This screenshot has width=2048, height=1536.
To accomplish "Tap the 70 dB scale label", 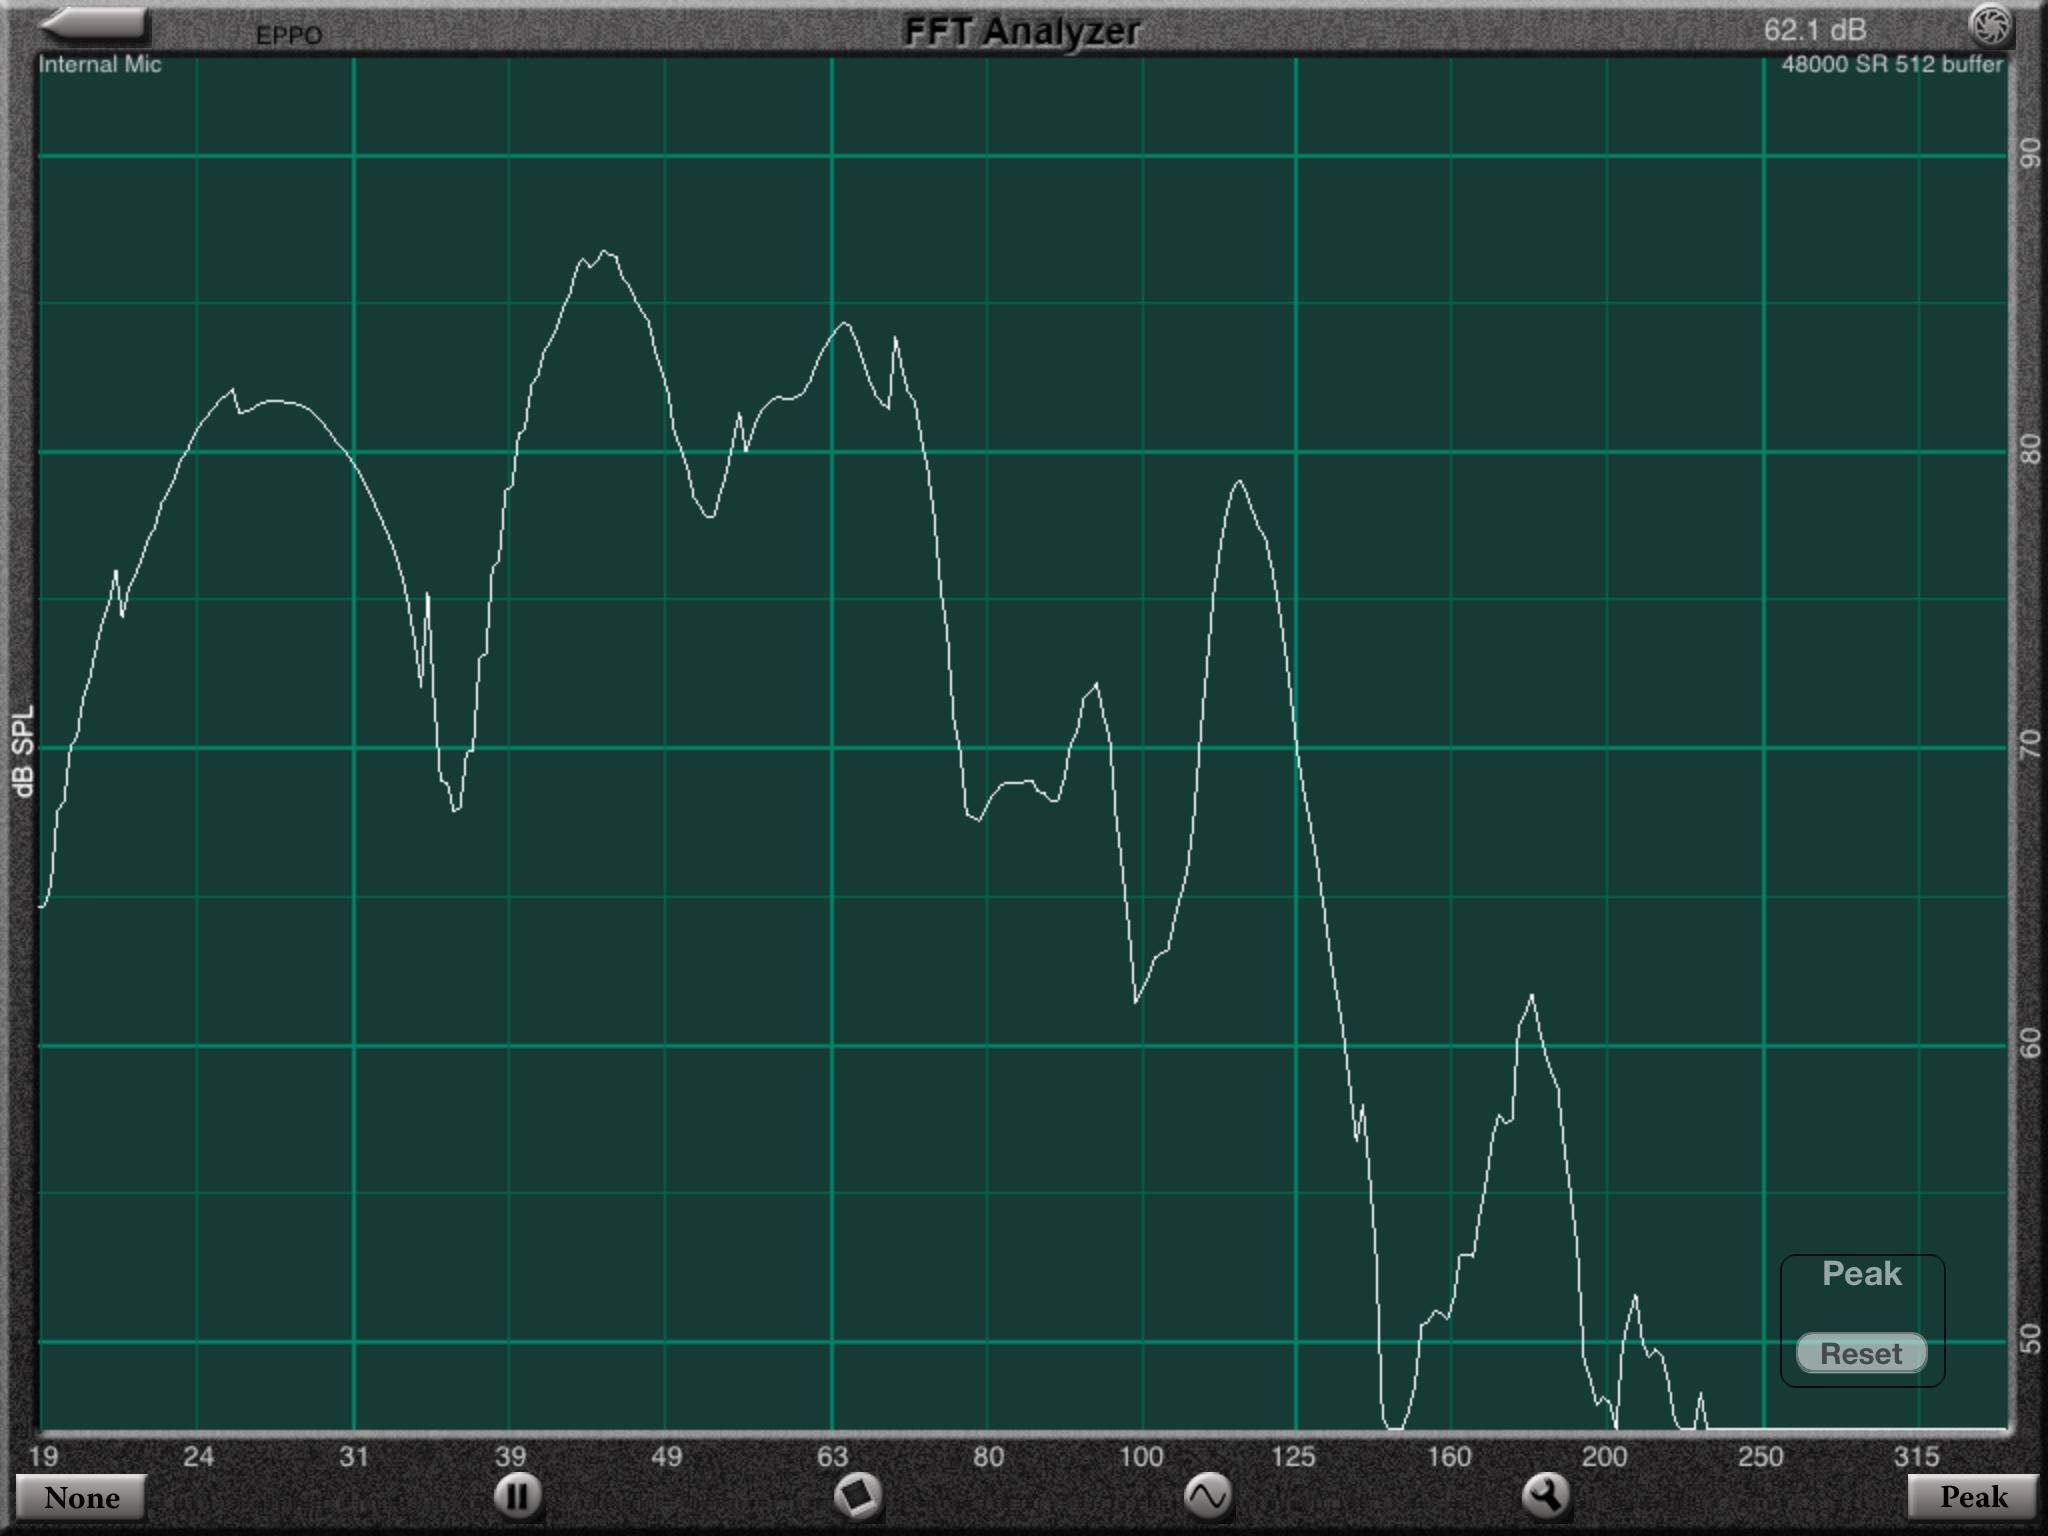I will [x=2030, y=745].
